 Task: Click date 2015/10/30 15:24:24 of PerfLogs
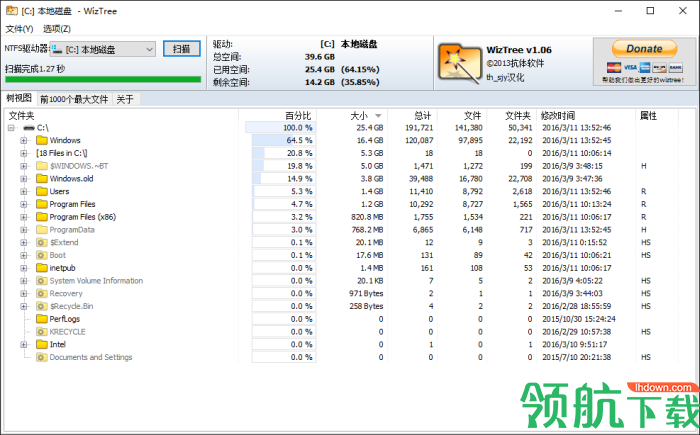pyautogui.click(x=579, y=319)
